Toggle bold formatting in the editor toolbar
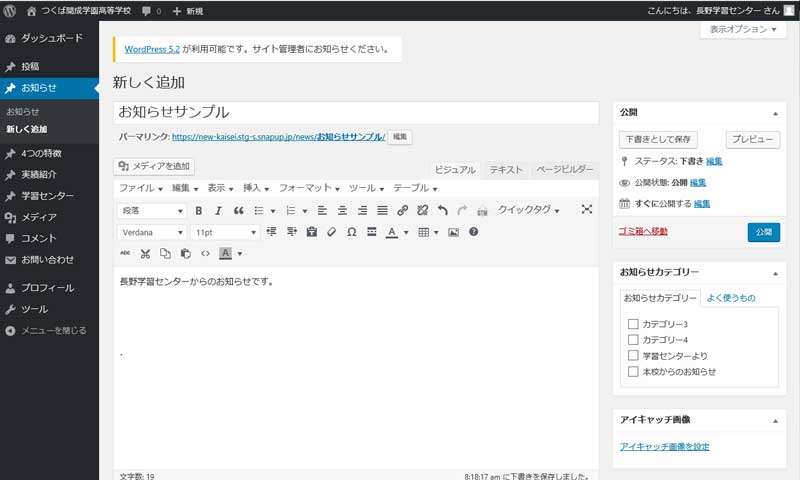Viewport: 800px width, 480px height. pos(198,210)
